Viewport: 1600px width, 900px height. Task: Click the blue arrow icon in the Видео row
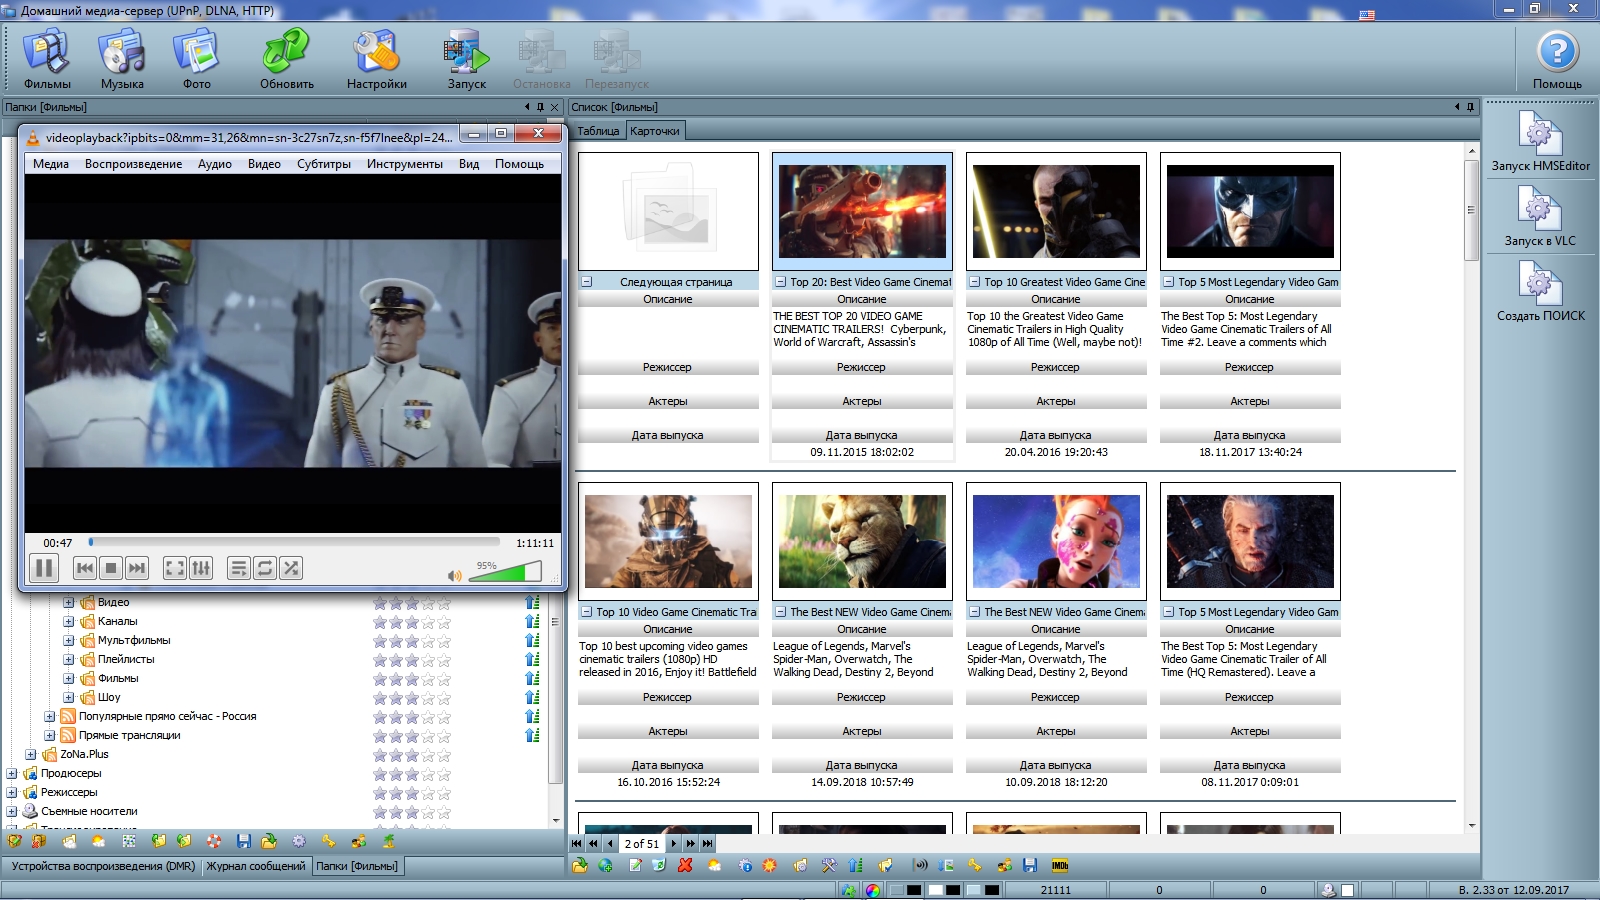click(532, 602)
